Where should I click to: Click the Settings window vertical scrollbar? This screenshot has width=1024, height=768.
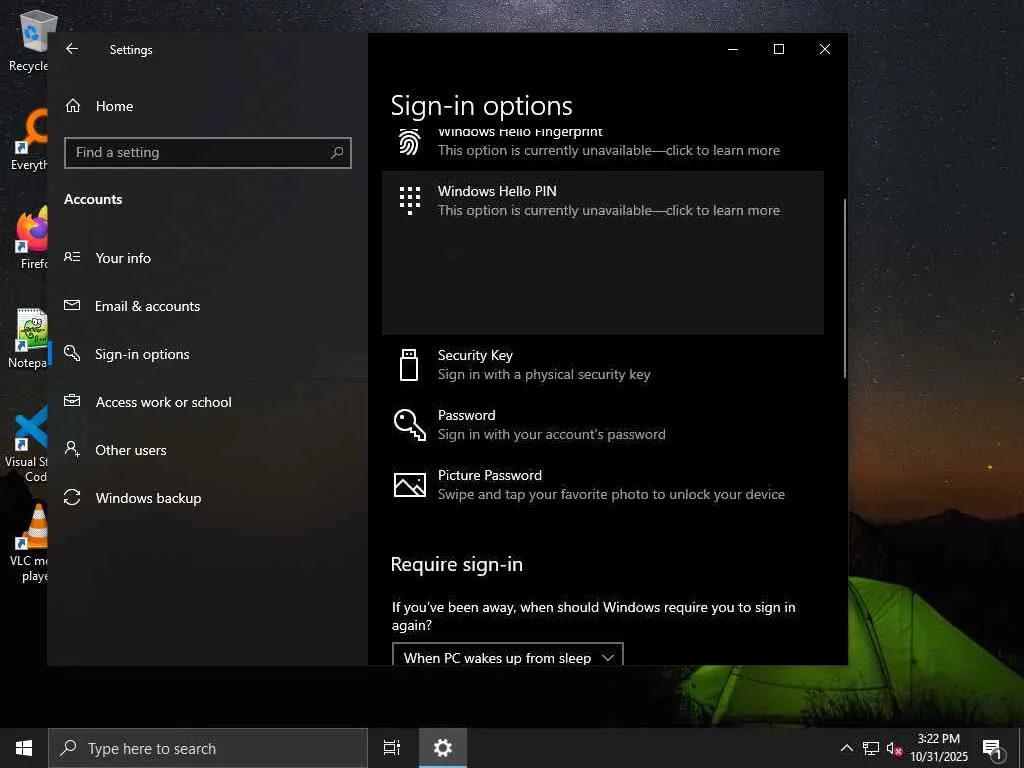(844, 289)
